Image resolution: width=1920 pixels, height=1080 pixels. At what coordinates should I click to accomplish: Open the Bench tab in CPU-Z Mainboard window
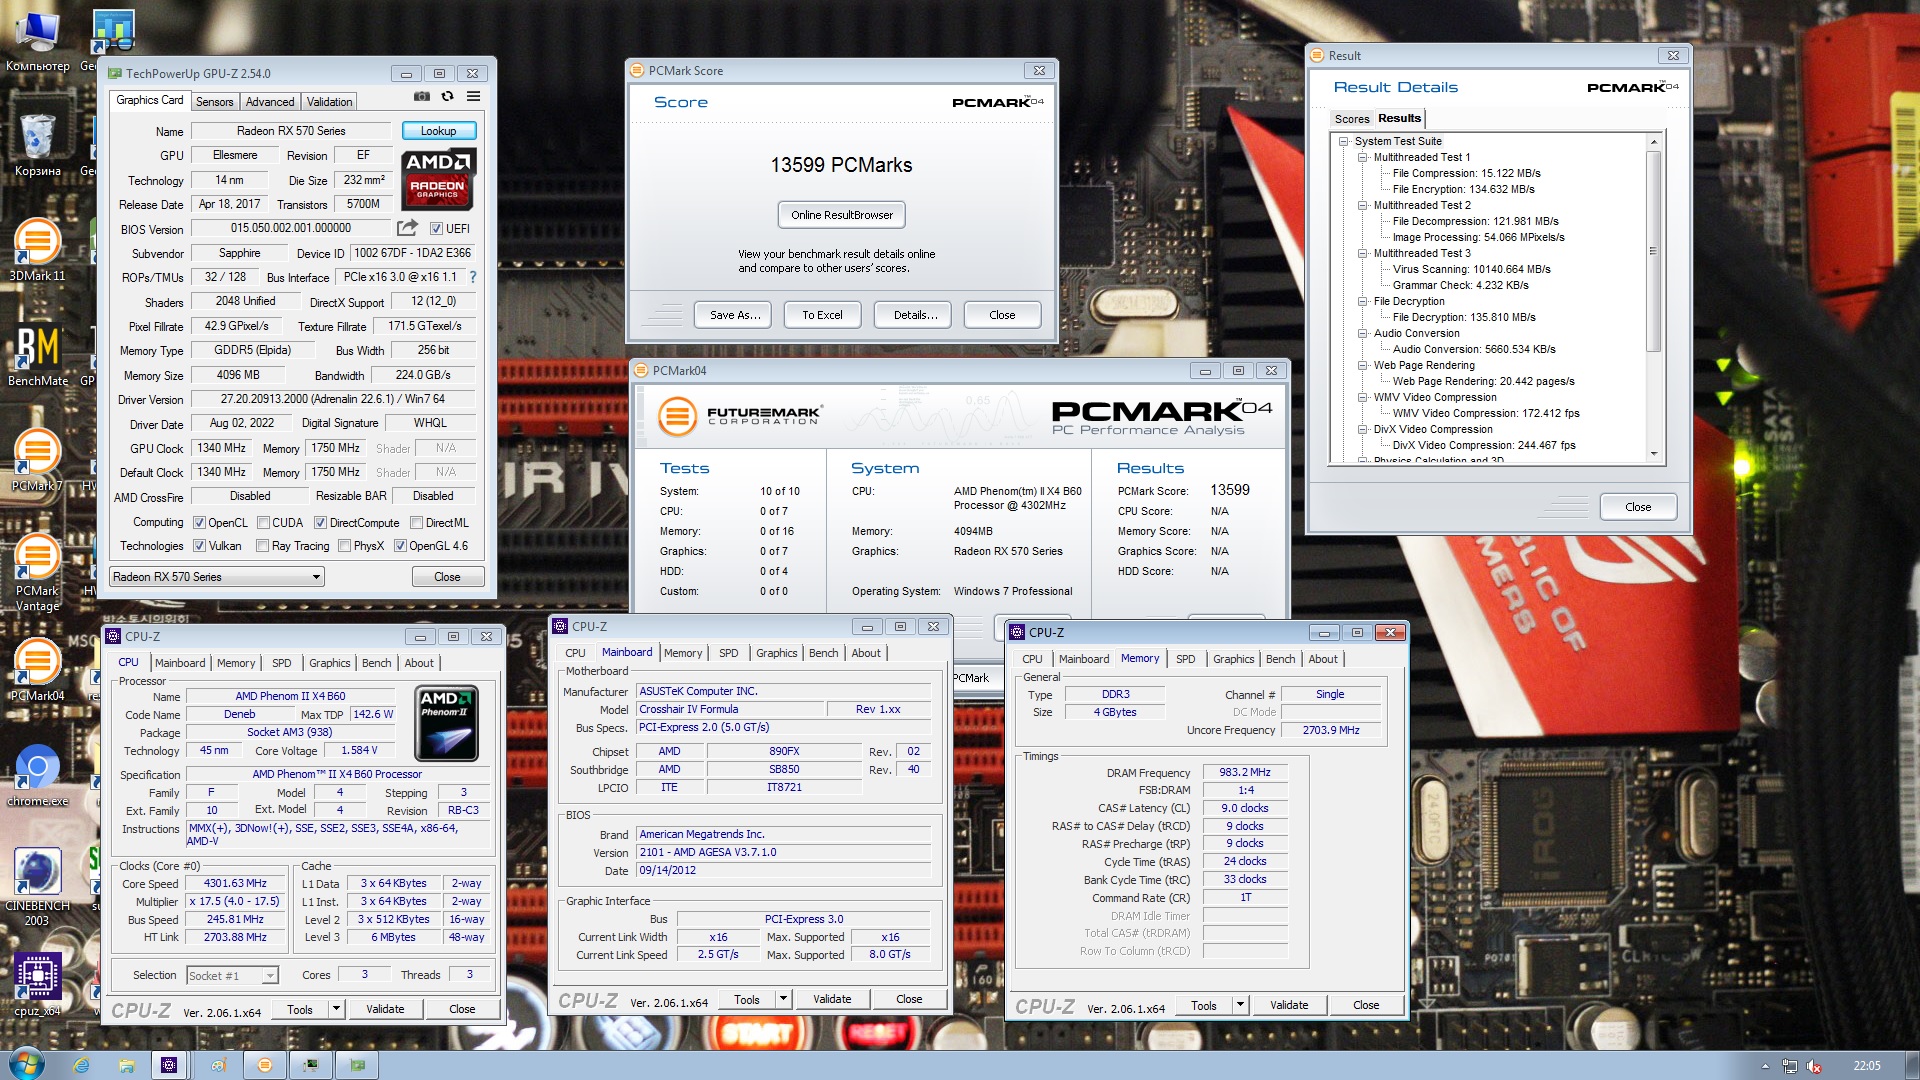(823, 653)
